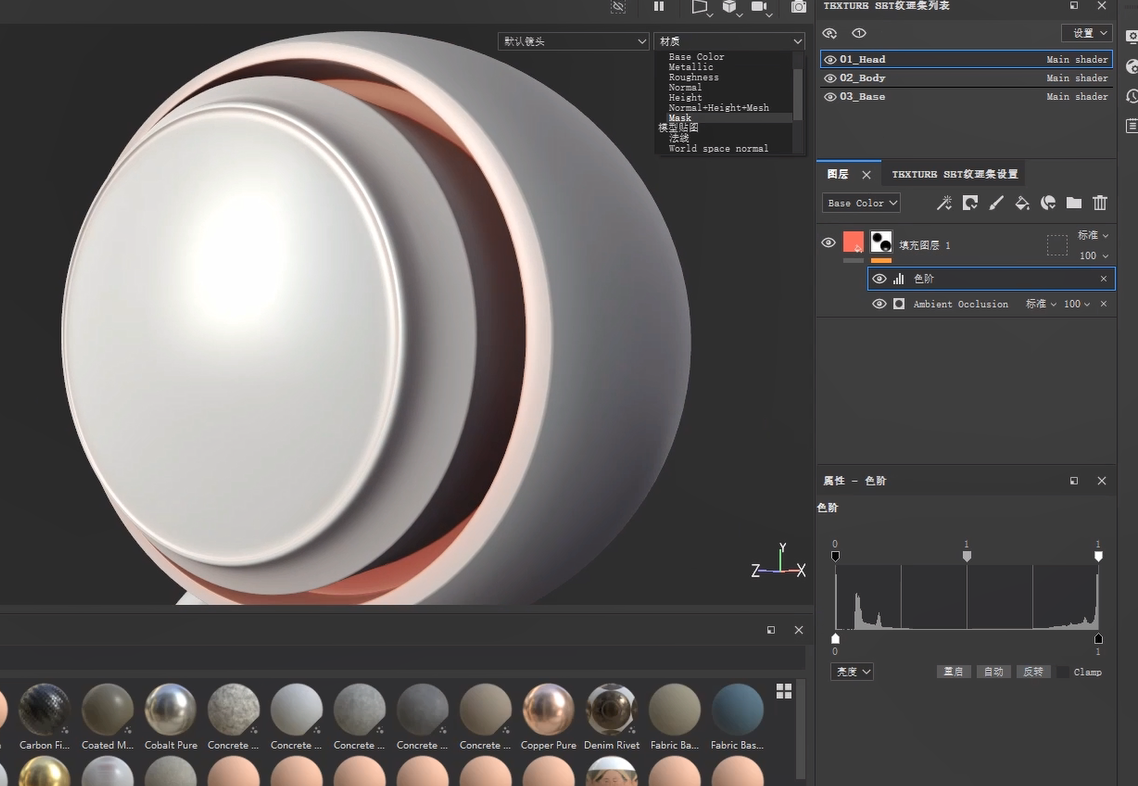The height and width of the screenshot is (786, 1138).
Task: Open the 设置 dropdown in Texture Set list
Action: [1086, 33]
